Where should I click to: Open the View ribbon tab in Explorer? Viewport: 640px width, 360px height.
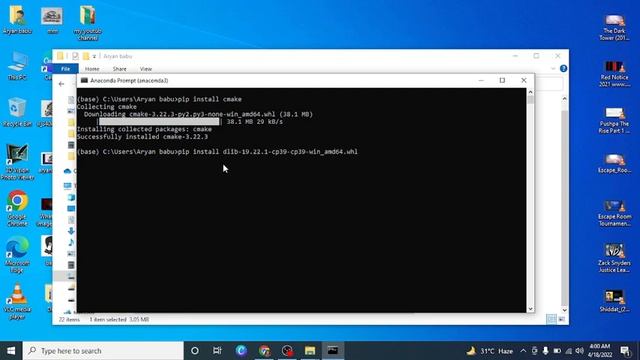coord(146,69)
